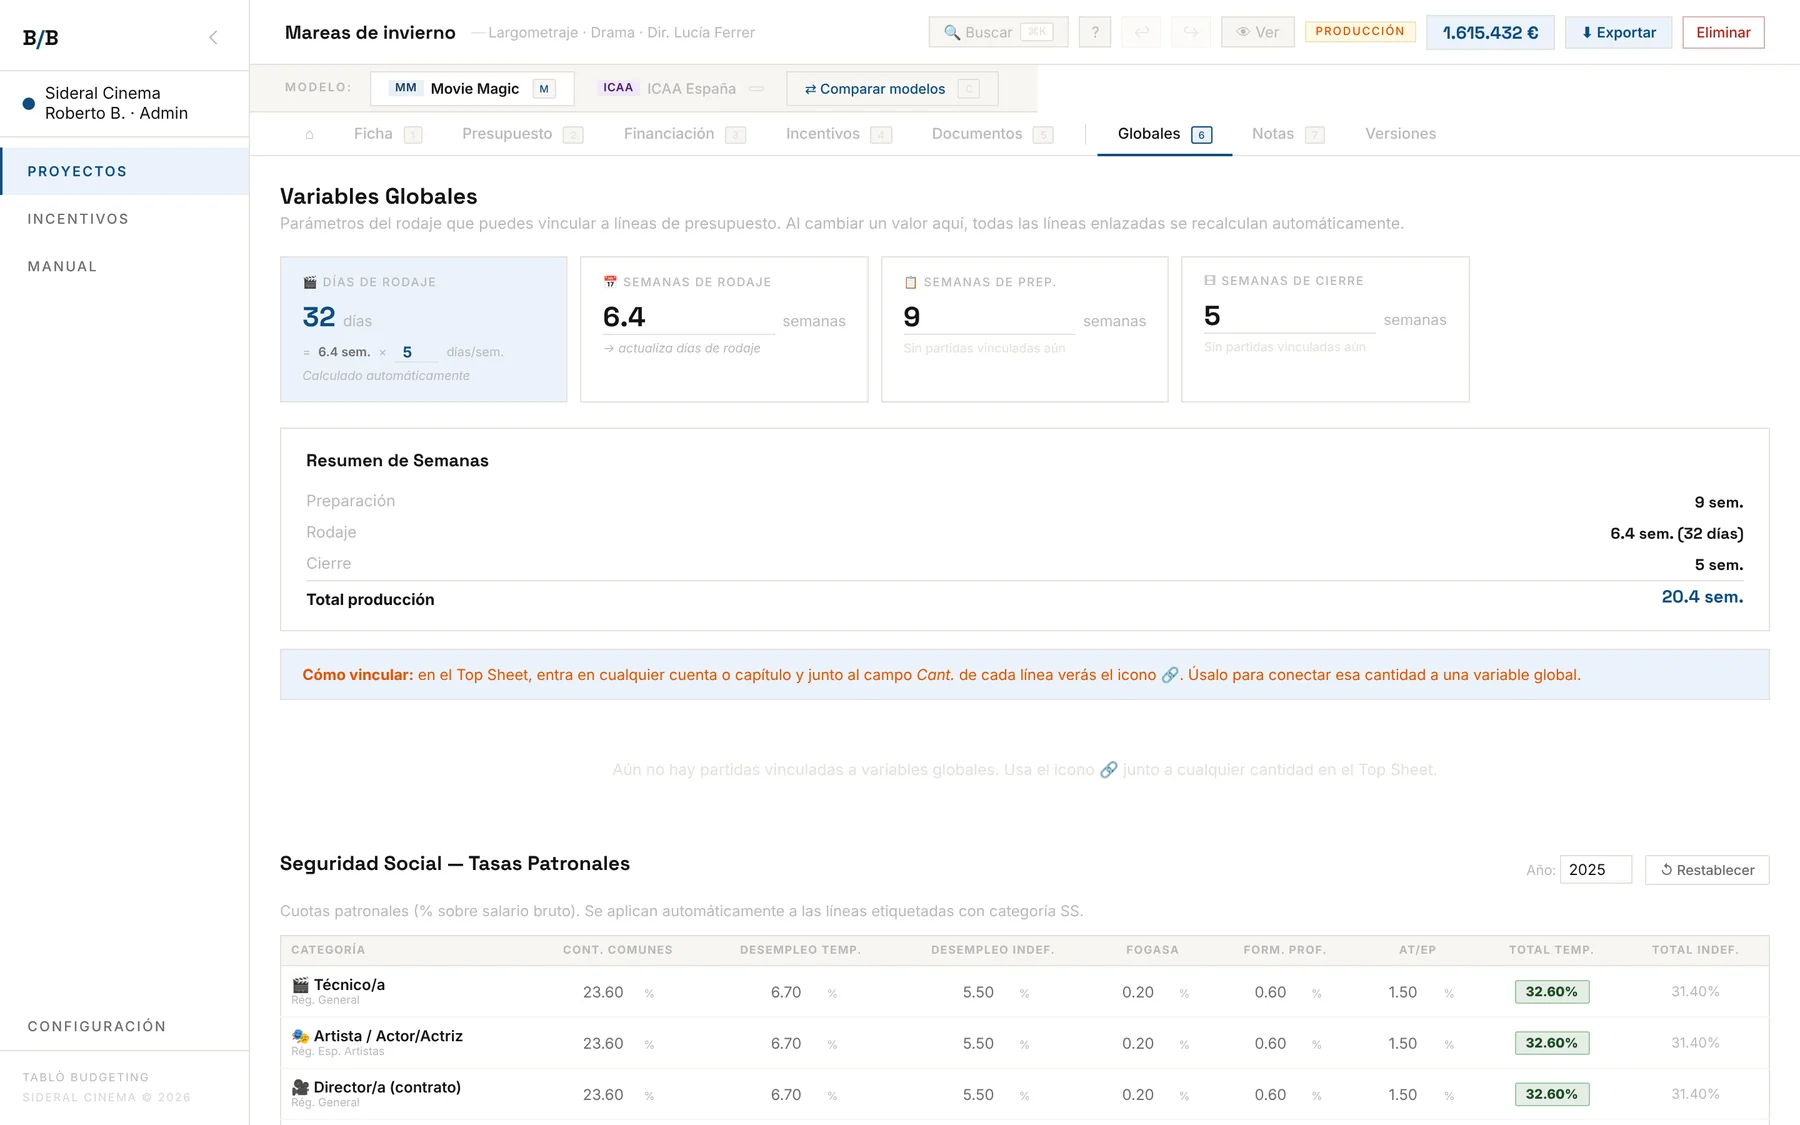Open Incentivos in the left sidebar
Viewport: 1800px width, 1125px height.
click(125, 219)
